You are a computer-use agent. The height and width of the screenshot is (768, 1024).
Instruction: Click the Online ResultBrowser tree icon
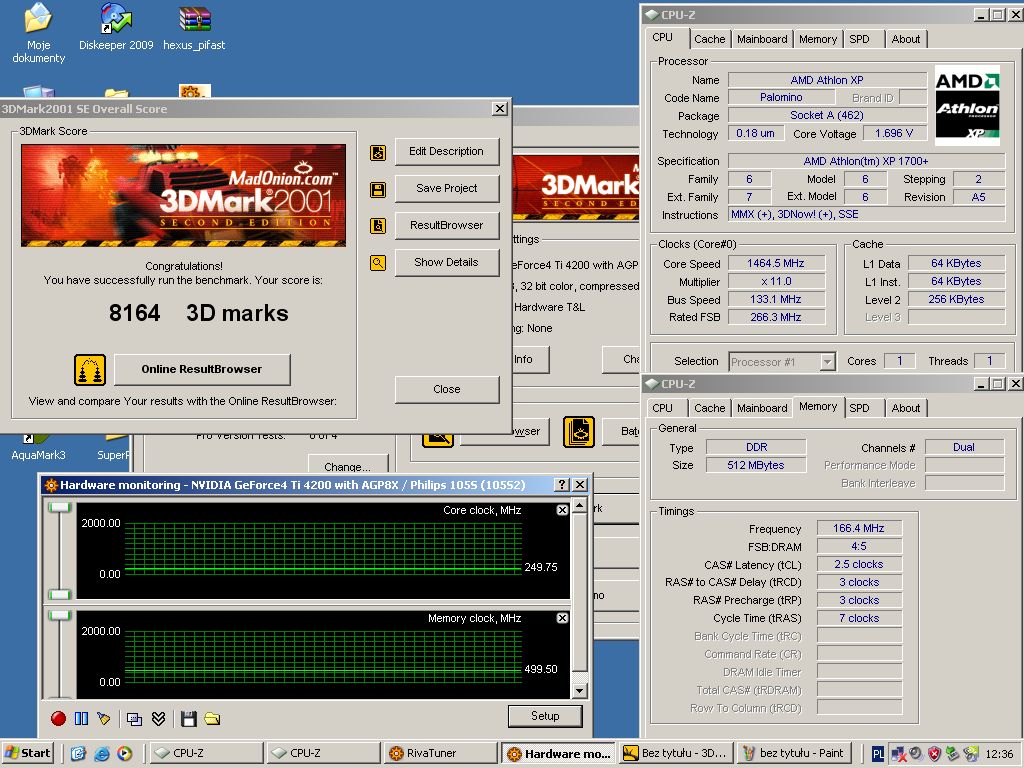pyautogui.click(x=89, y=370)
